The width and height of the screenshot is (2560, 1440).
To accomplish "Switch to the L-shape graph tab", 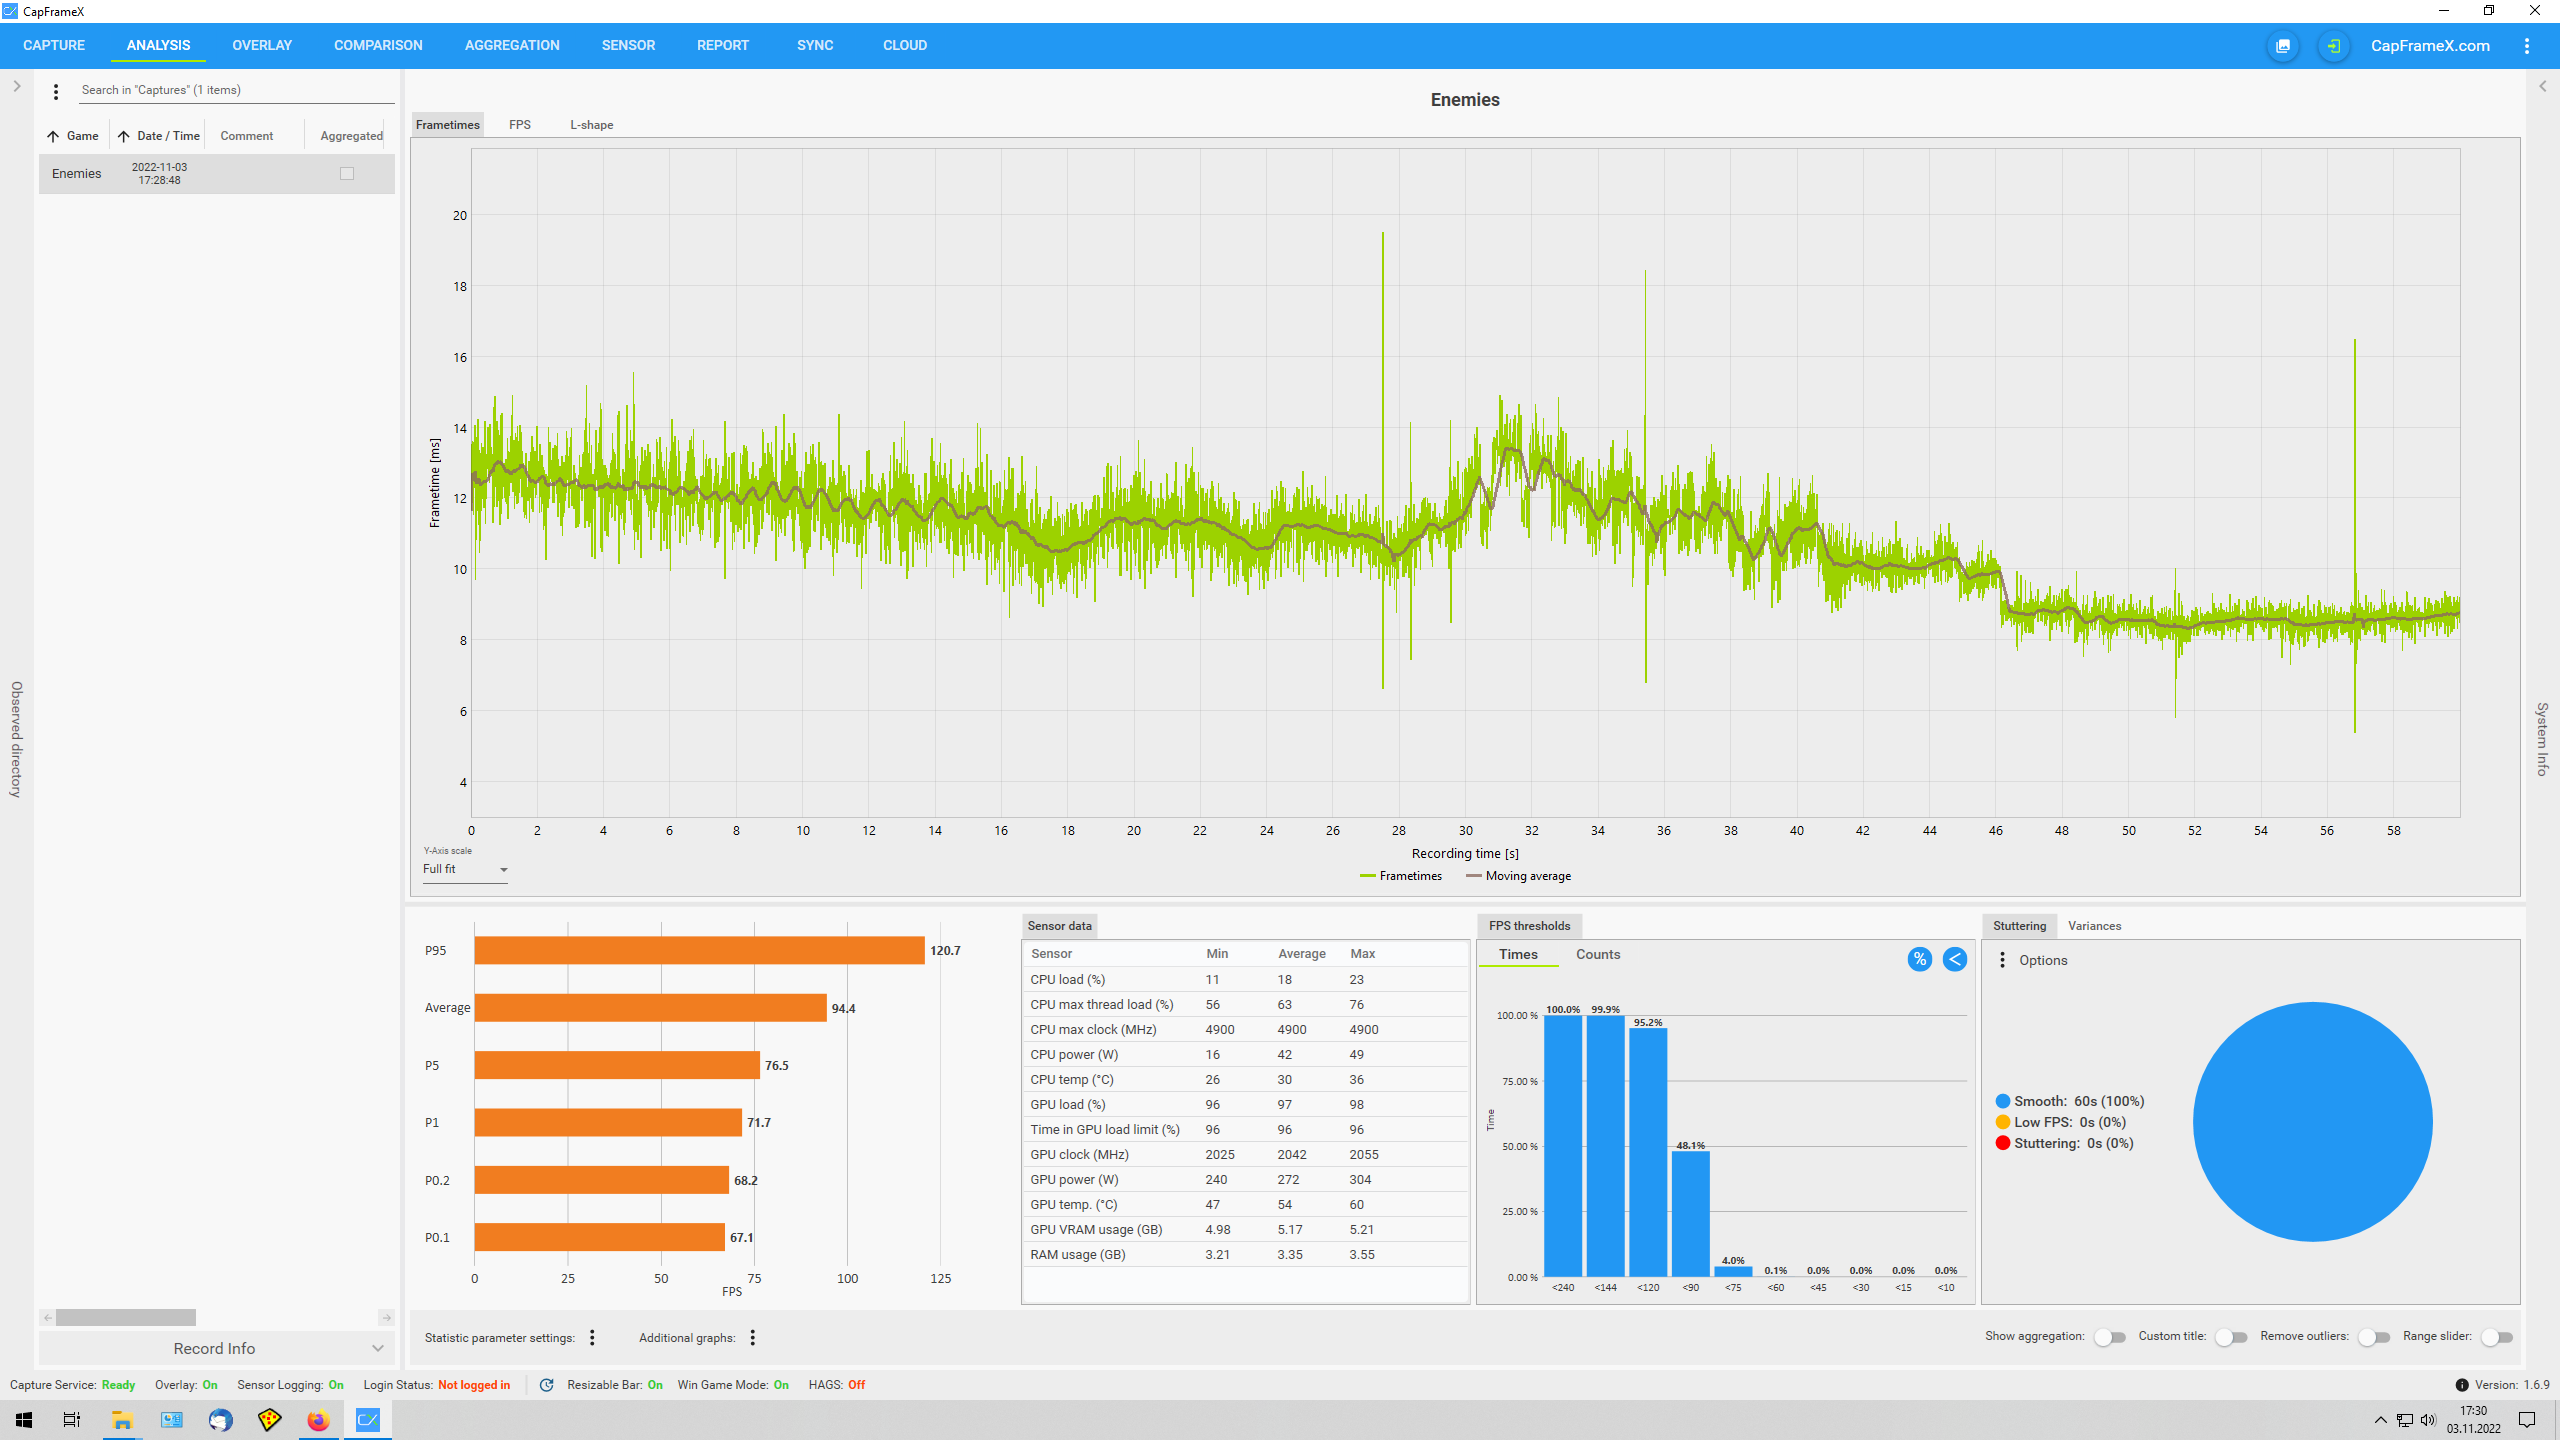I will pyautogui.click(x=591, y=125).
